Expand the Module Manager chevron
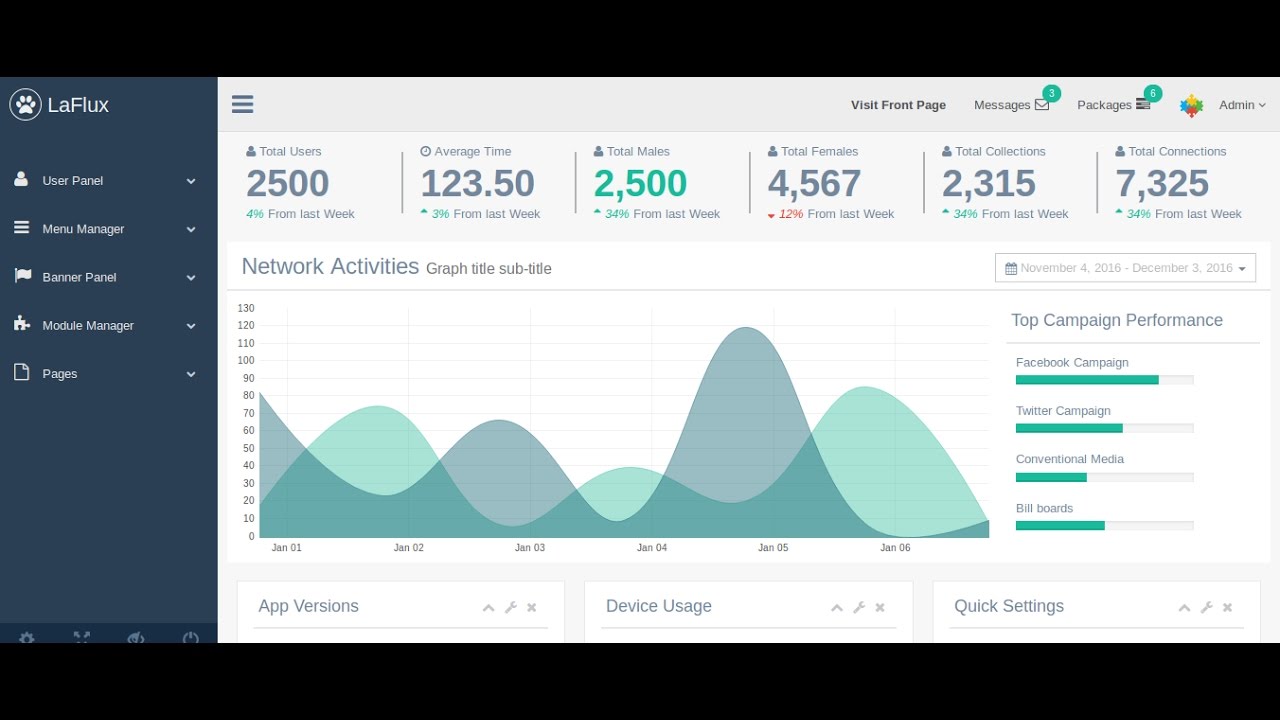The width and height of the screenshot is (1280, 720). tap(191, 326)
